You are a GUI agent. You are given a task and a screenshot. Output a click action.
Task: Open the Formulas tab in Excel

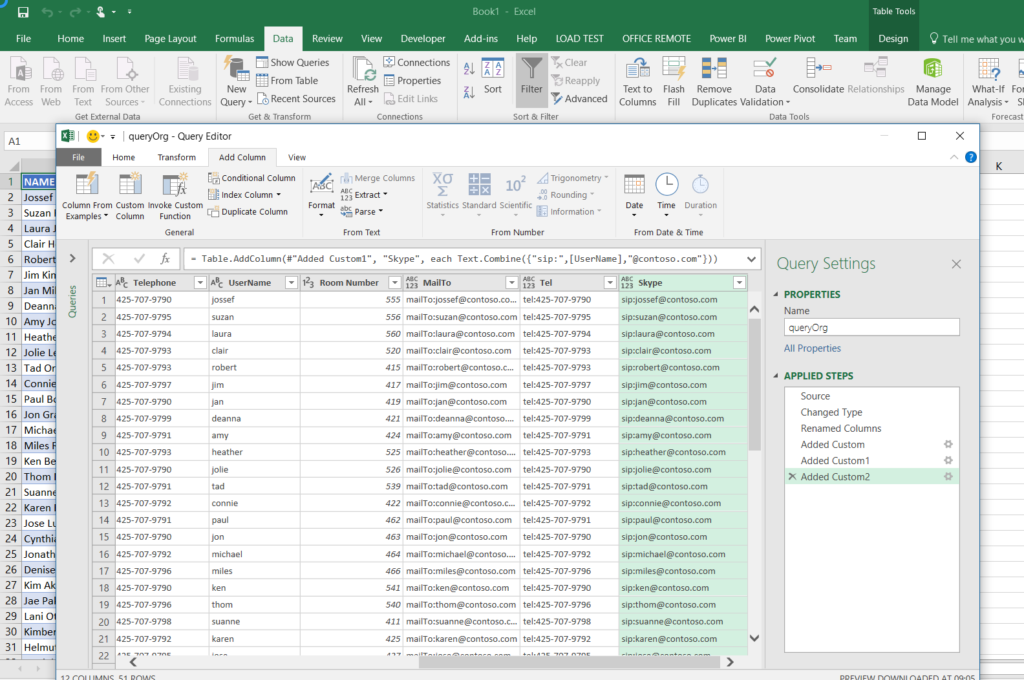[x=234, y=39]
